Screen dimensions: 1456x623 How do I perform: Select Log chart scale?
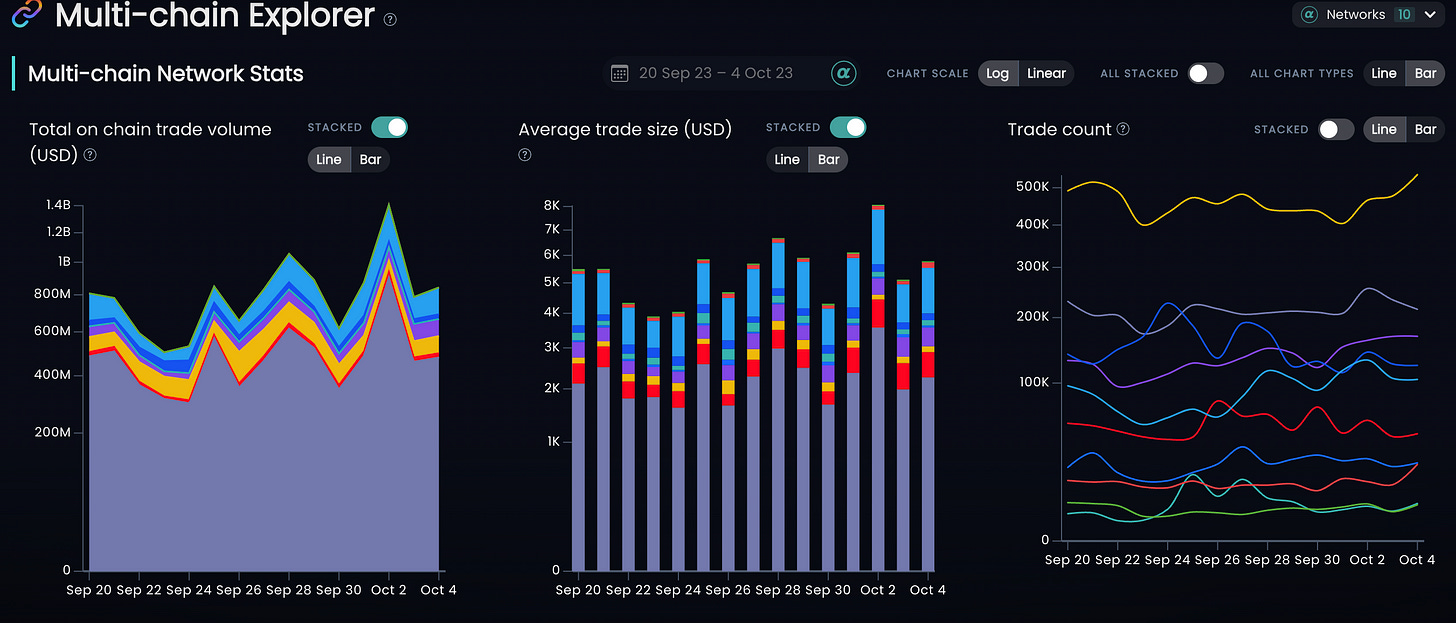pyautogui.click(x=998, y=73)
